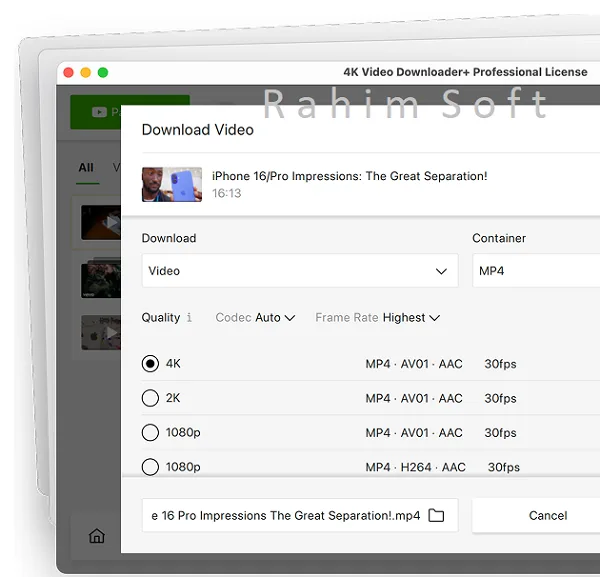
Task: Click the iPhone 16 video thumbnail
Action: pos(172,184)
